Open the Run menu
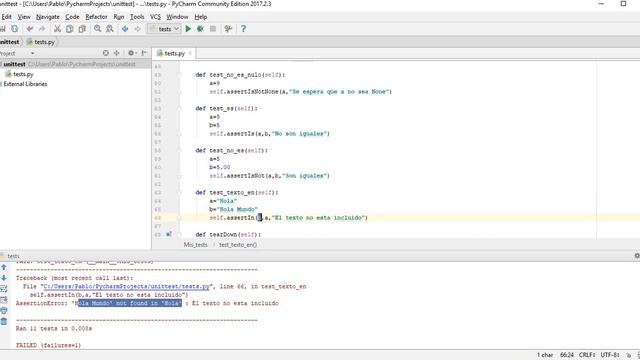 119,17
